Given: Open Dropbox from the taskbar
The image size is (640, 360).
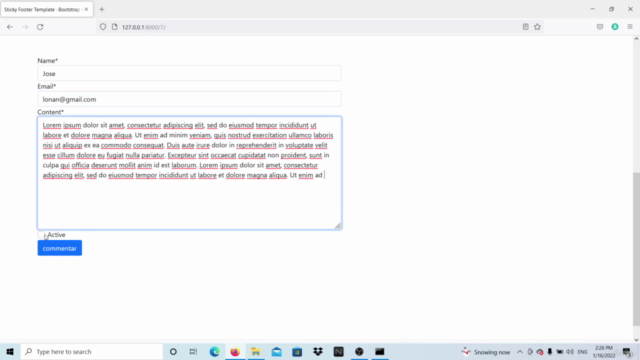Looking at the screenshot, I should (x=318, y=351).
